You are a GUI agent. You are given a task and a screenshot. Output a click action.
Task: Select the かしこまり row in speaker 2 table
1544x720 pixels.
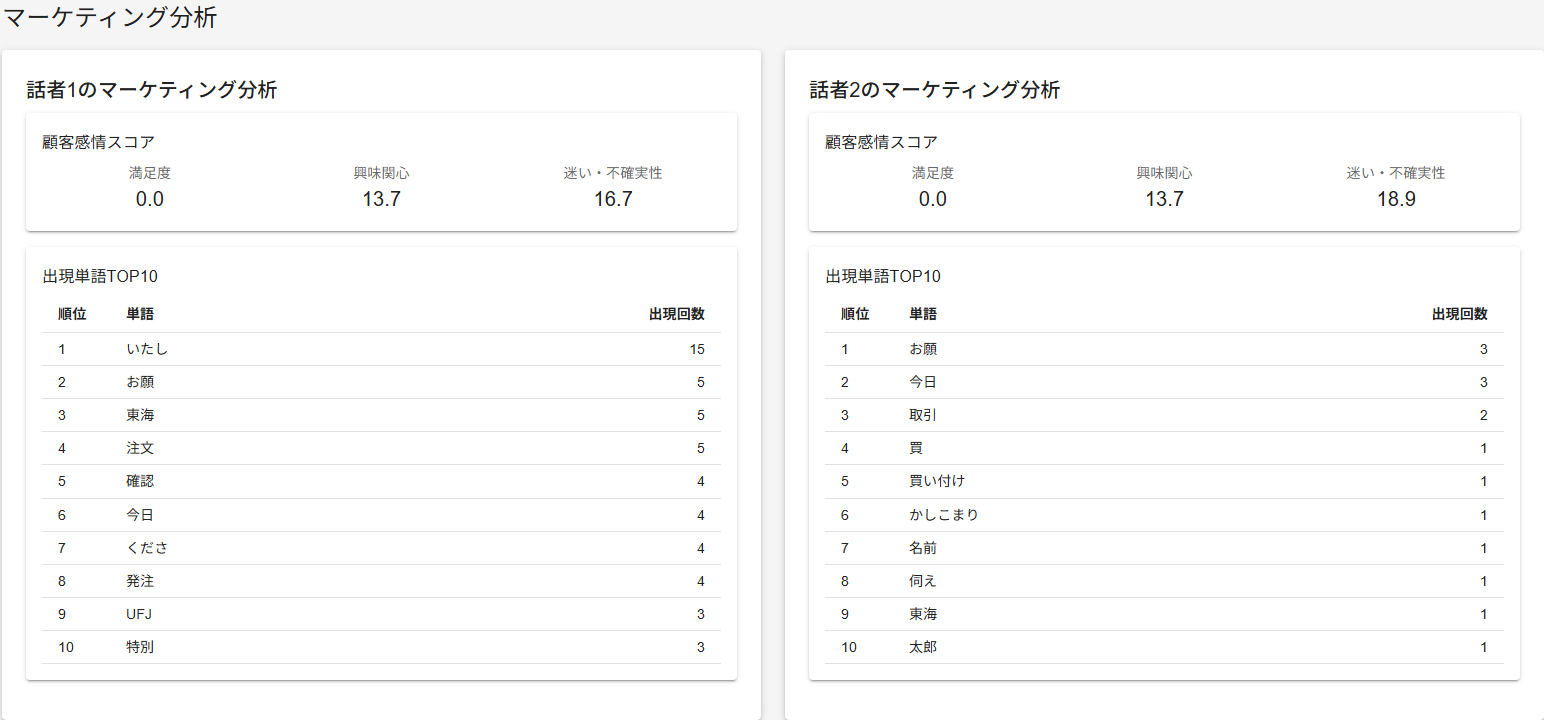click(1164, 515)
